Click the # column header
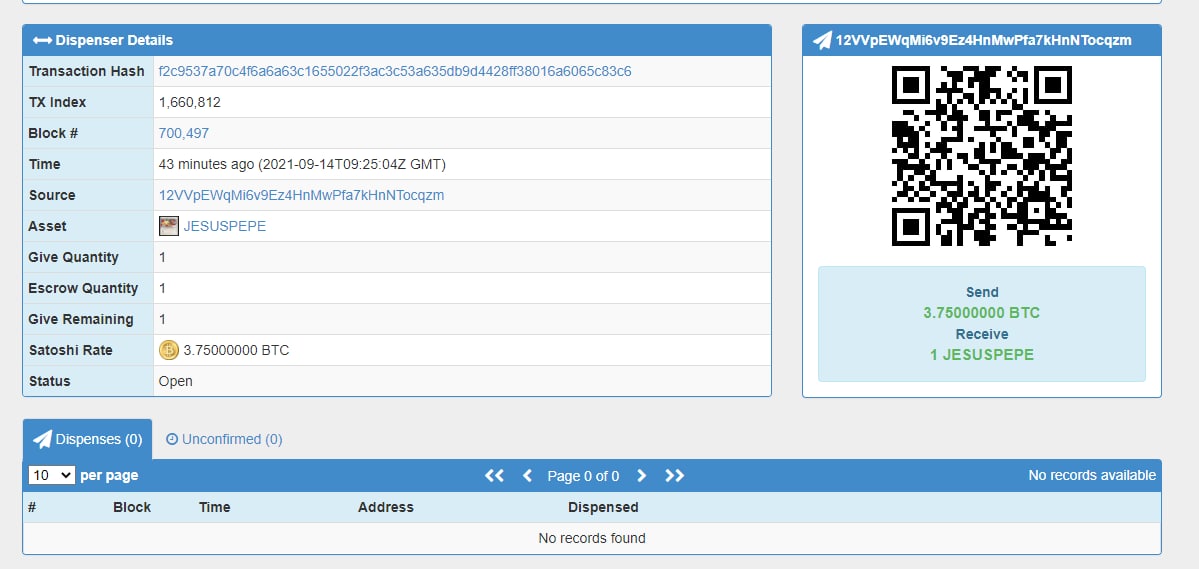Viewport: 1199px width, 569px height. point(32,507)
